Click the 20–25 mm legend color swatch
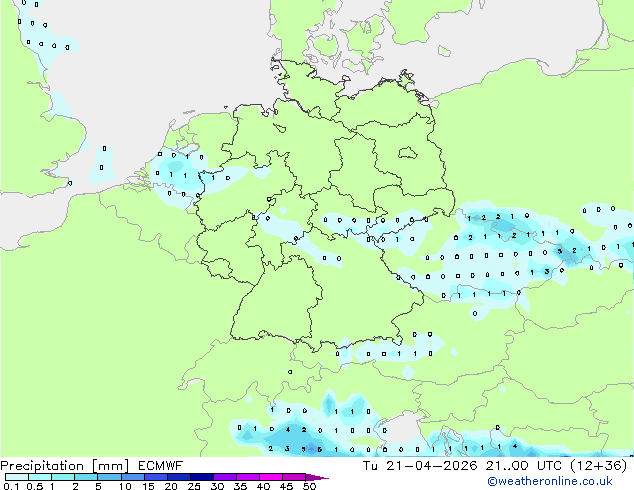 tap(178, 477)
